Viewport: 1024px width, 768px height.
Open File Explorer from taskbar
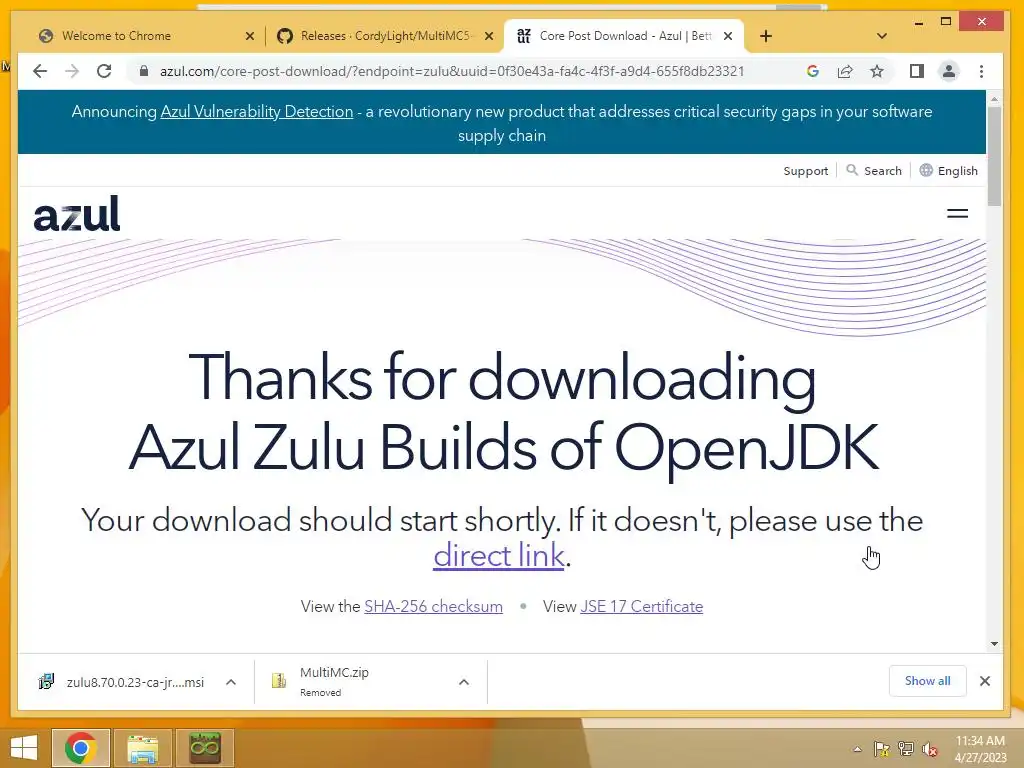142,748
